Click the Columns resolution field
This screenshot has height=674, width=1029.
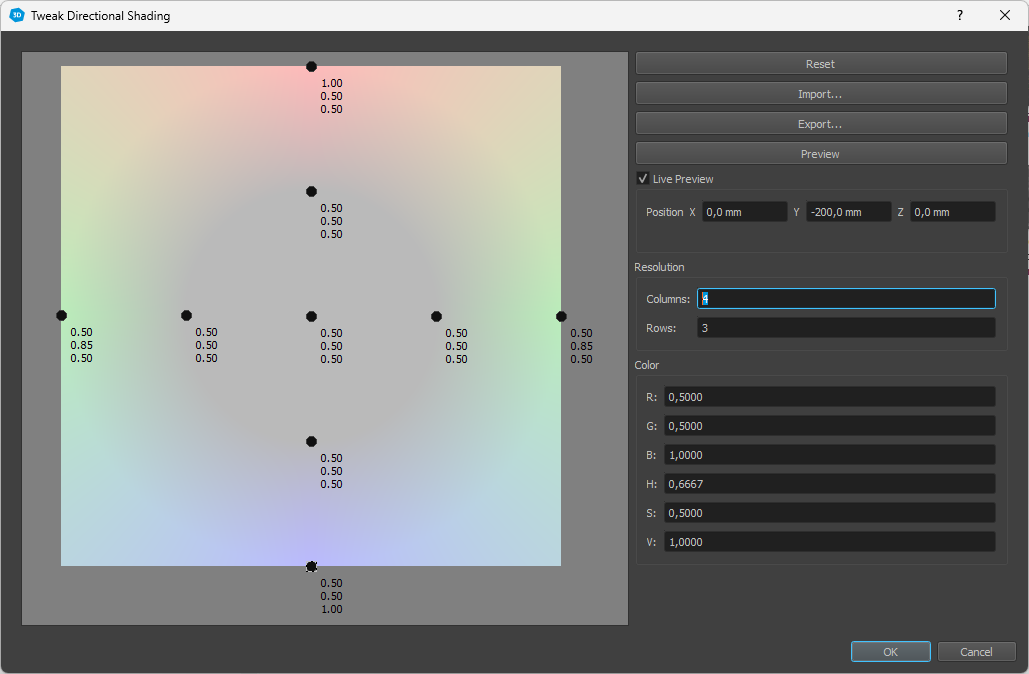point(846,299)
